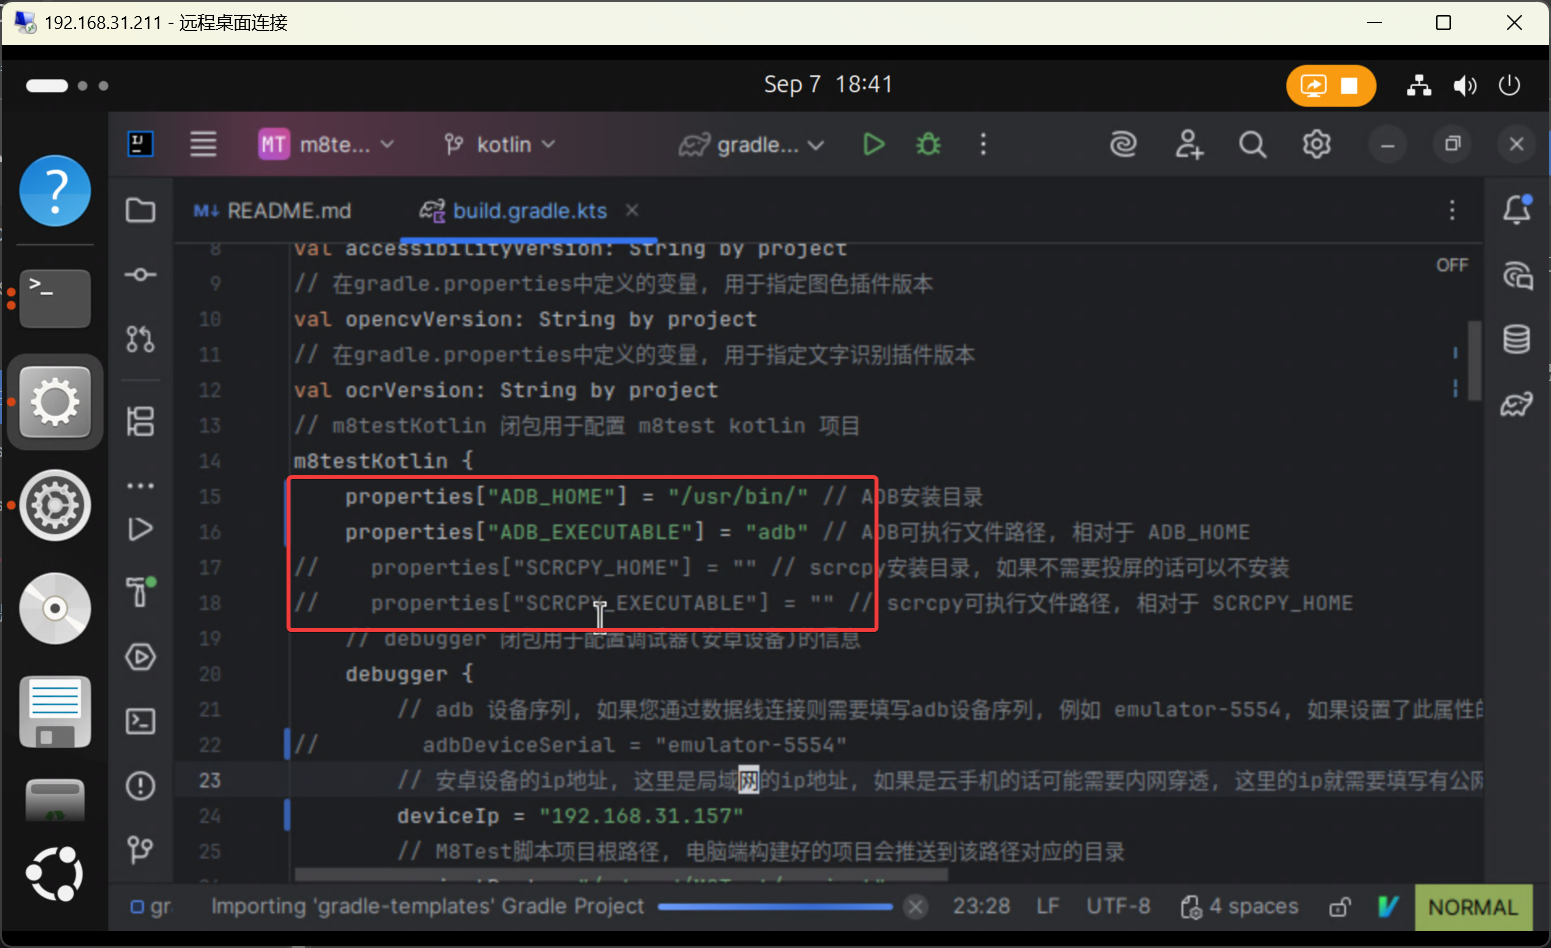Open the Problems tool window

pos(140,786)
